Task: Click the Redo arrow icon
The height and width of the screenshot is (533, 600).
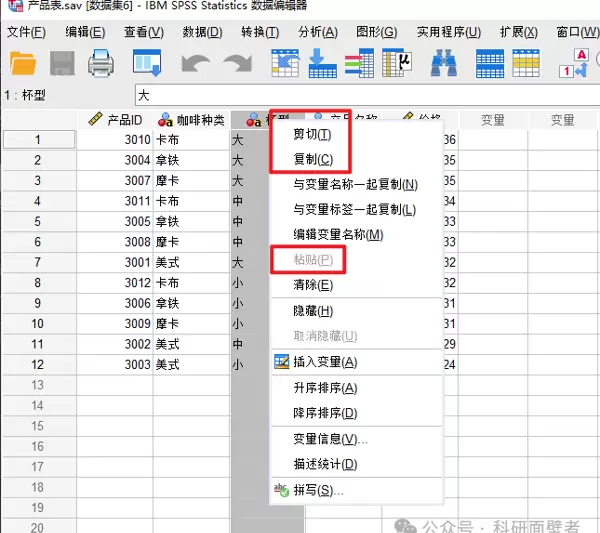Action: pyautogui.click(x=237, y=64)
